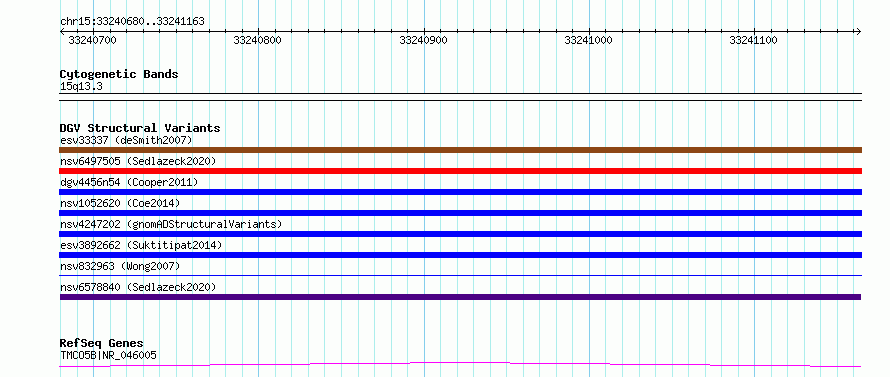Screen dimensions: 890x377
Task: Open the esv3892662 (Suktitipat2014) label
Action: tap(141, 245)
